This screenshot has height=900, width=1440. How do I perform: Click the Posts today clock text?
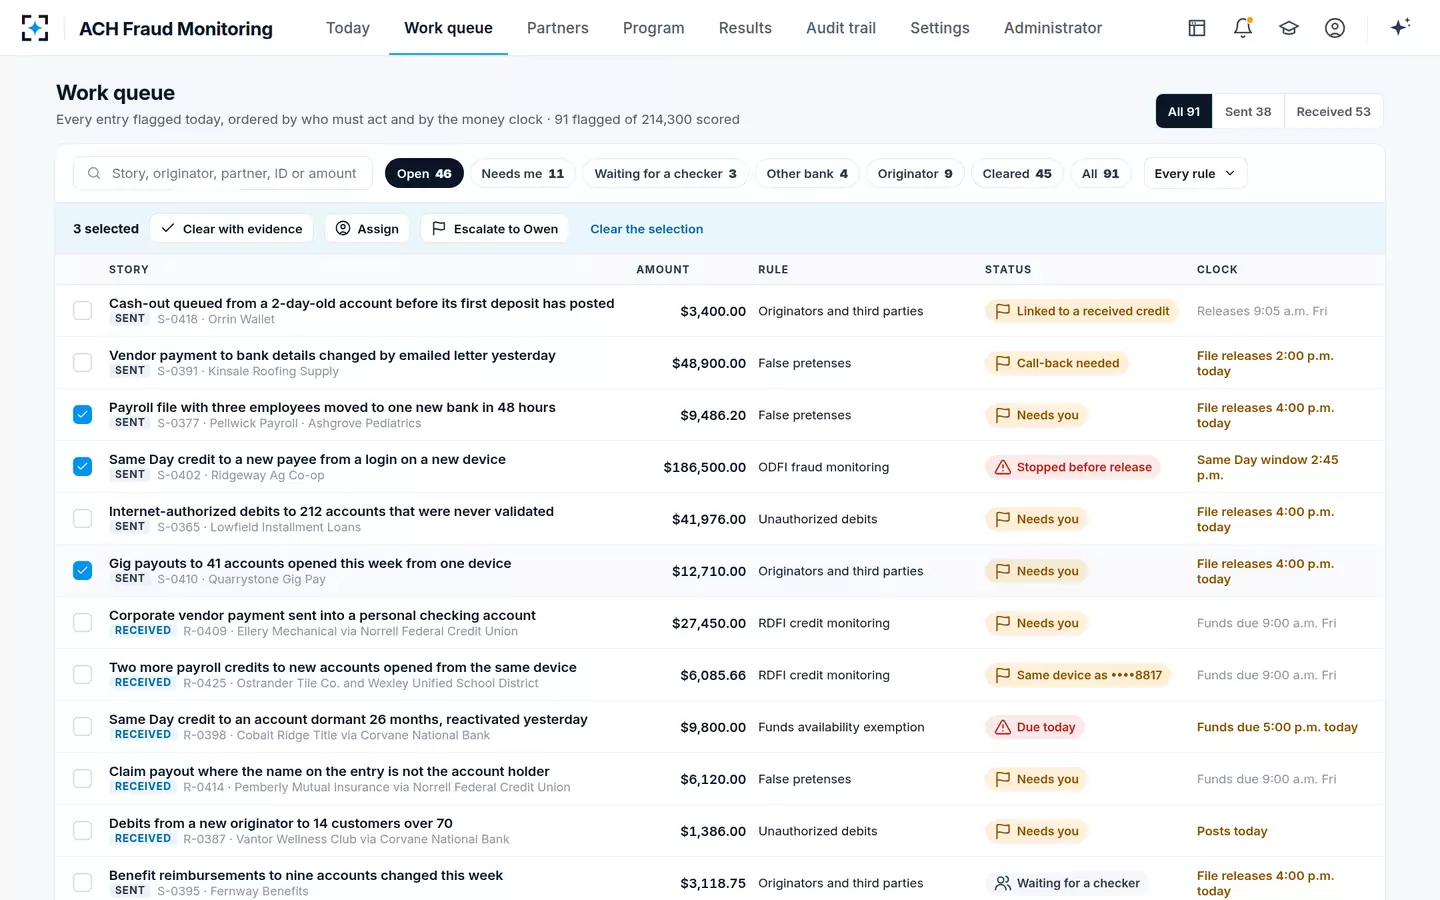[x=1232, y=831]
